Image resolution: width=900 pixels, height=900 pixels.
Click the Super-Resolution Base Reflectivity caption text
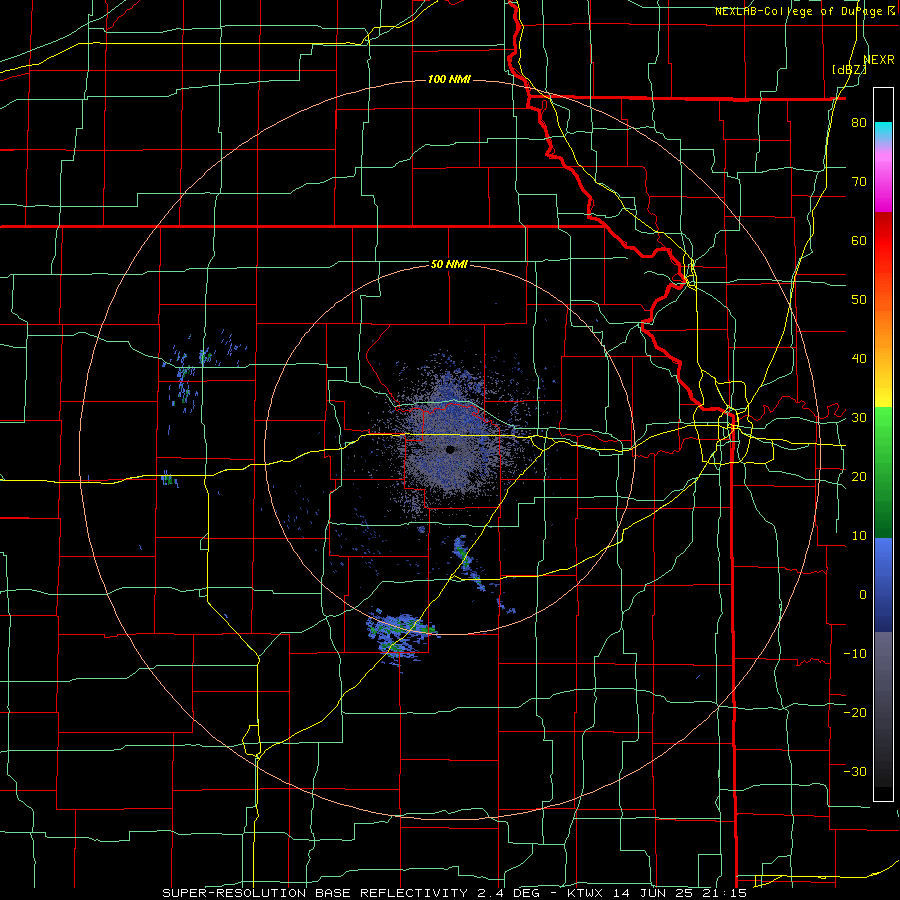[x=455, y=893]
